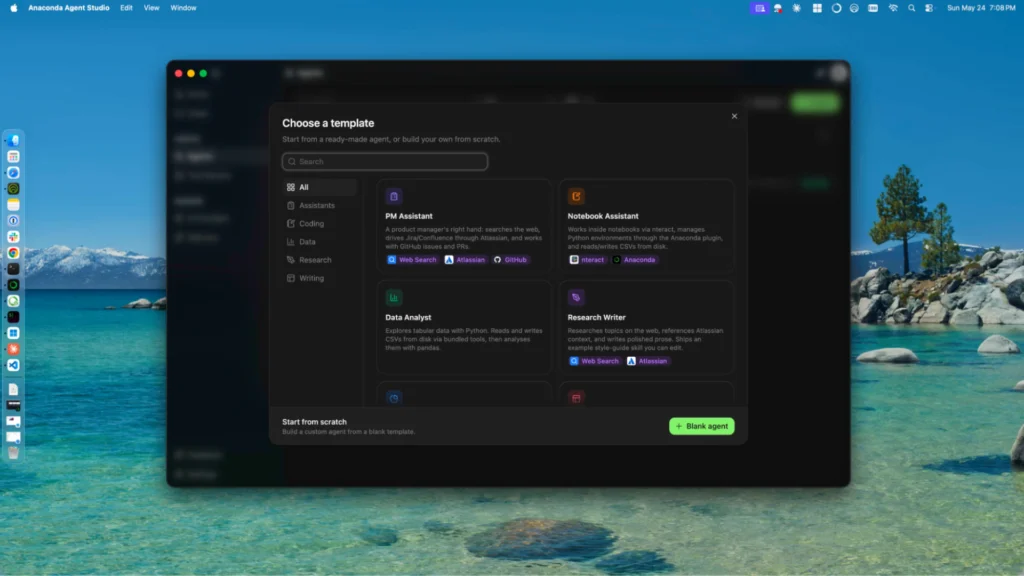Open the Apple menu
The width and height of the screenshot is (1024, 576).
(x=14, y=8)
